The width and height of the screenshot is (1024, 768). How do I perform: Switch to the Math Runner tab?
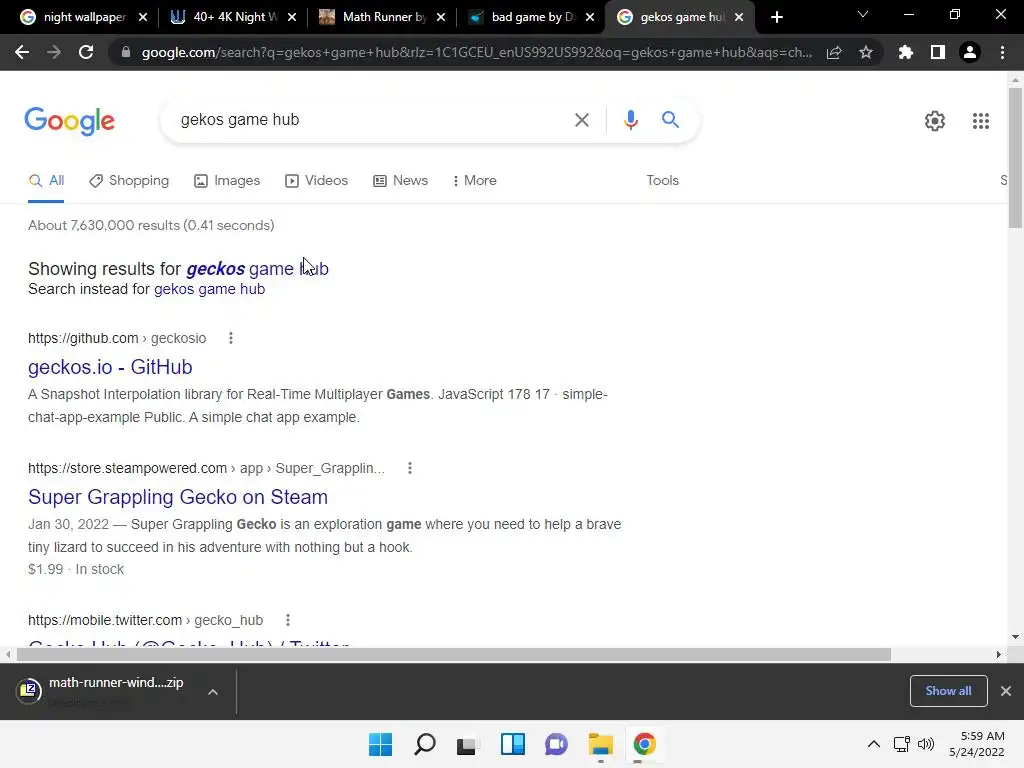pos(381,17)
